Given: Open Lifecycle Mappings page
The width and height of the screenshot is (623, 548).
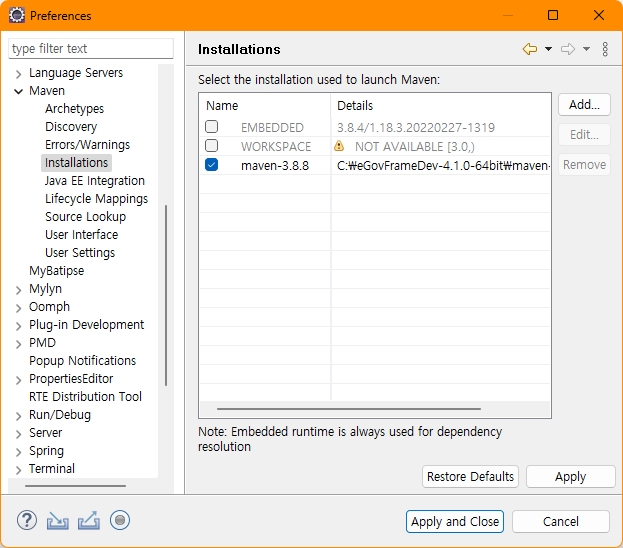Looking at the screenshot, I should [x=96, y=199].
